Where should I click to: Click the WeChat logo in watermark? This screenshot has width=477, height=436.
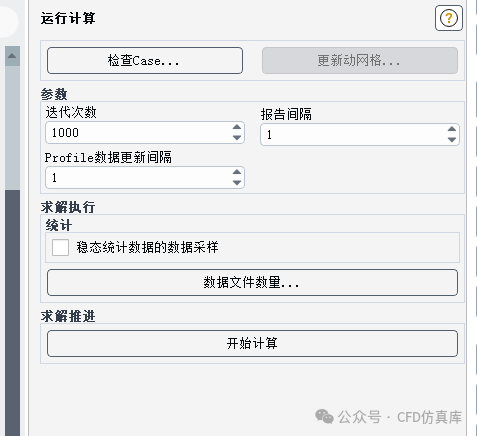tap(324, 417)
